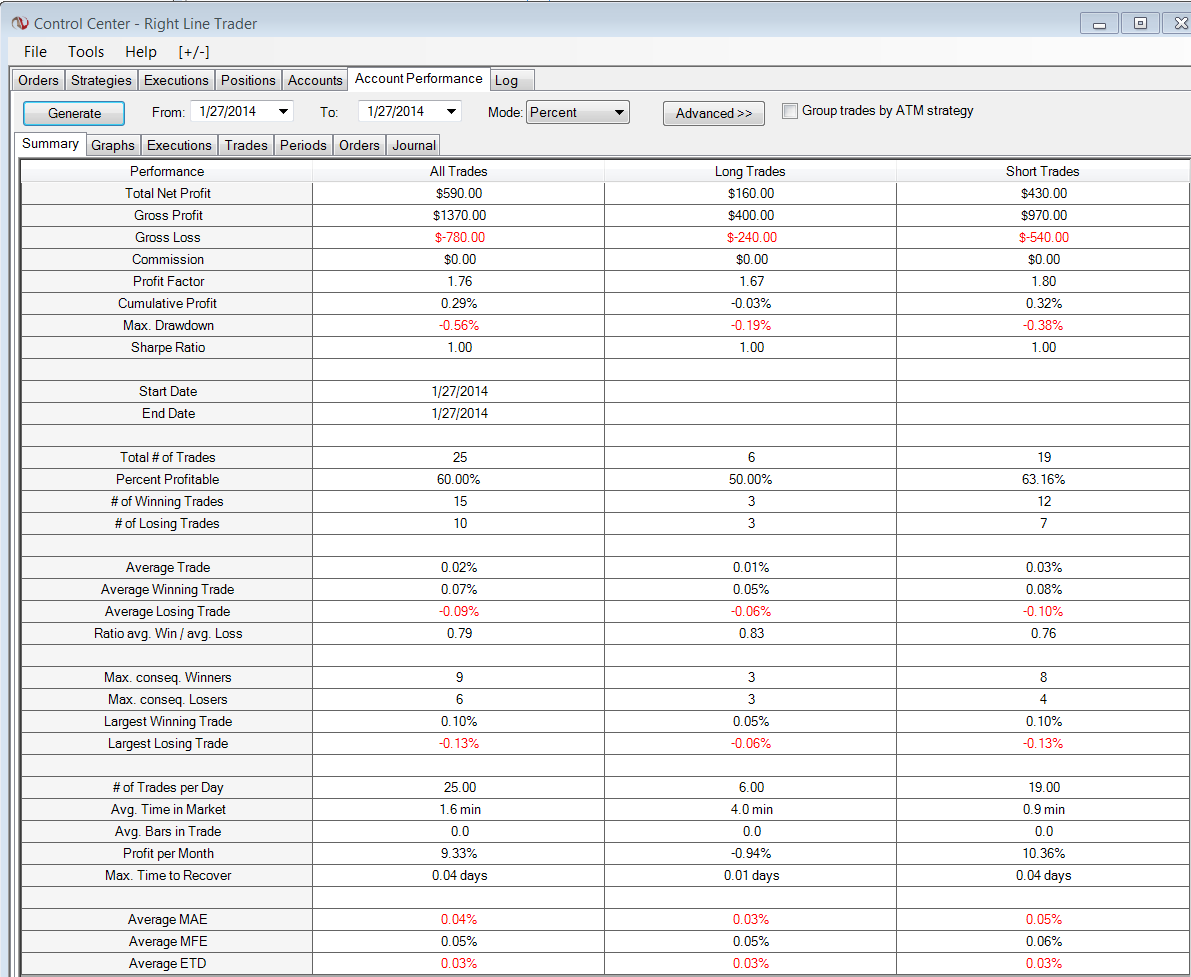The height and width of the screenshot is (977, 1191).
Task: Select the Summary sub-tab
Action: pos(50,144)
